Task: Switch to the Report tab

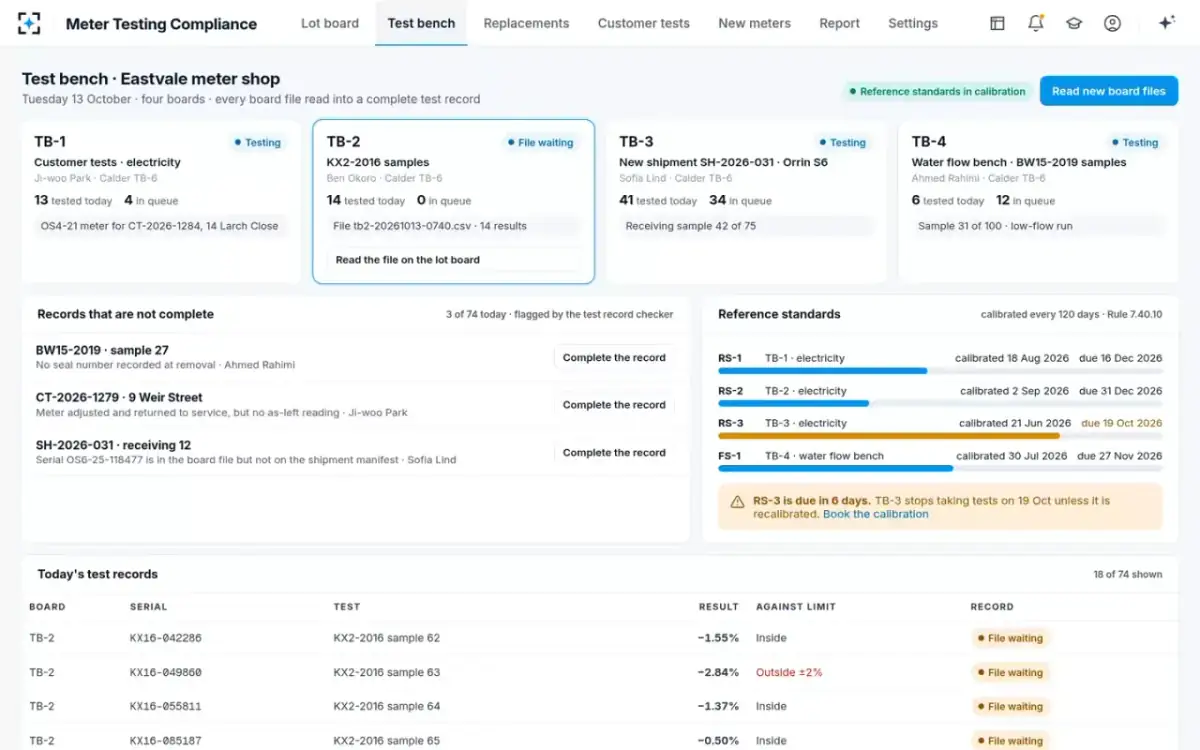Action: point(839,23)
